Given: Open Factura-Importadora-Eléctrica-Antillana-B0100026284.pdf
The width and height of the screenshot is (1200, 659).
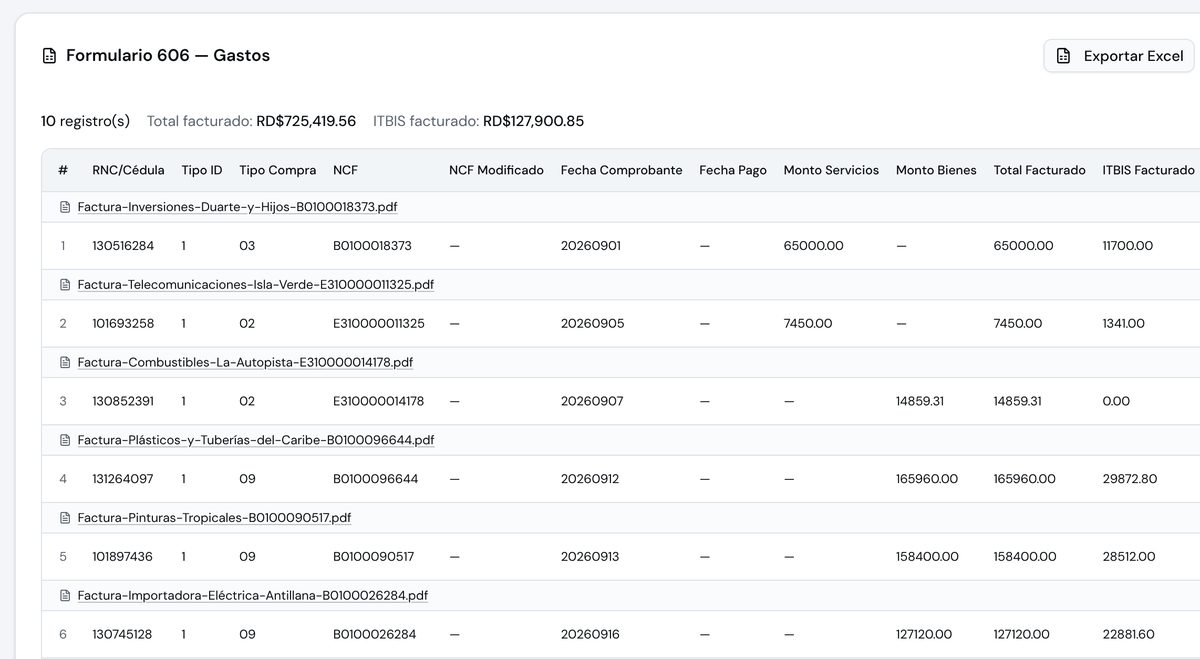Looking at the screenshot, I should tap(253, 596).
